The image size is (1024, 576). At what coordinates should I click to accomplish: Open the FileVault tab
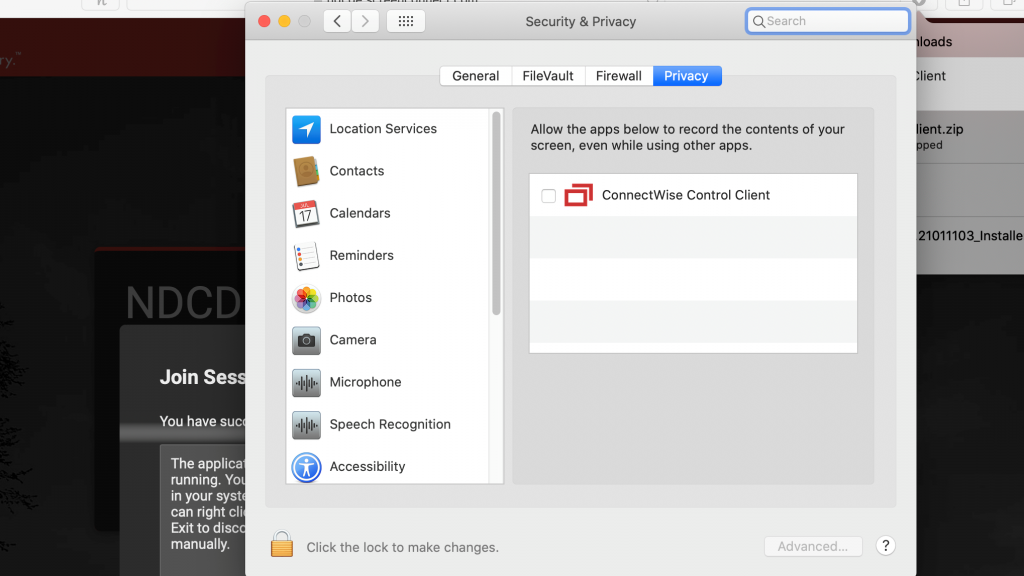(548, 76)
